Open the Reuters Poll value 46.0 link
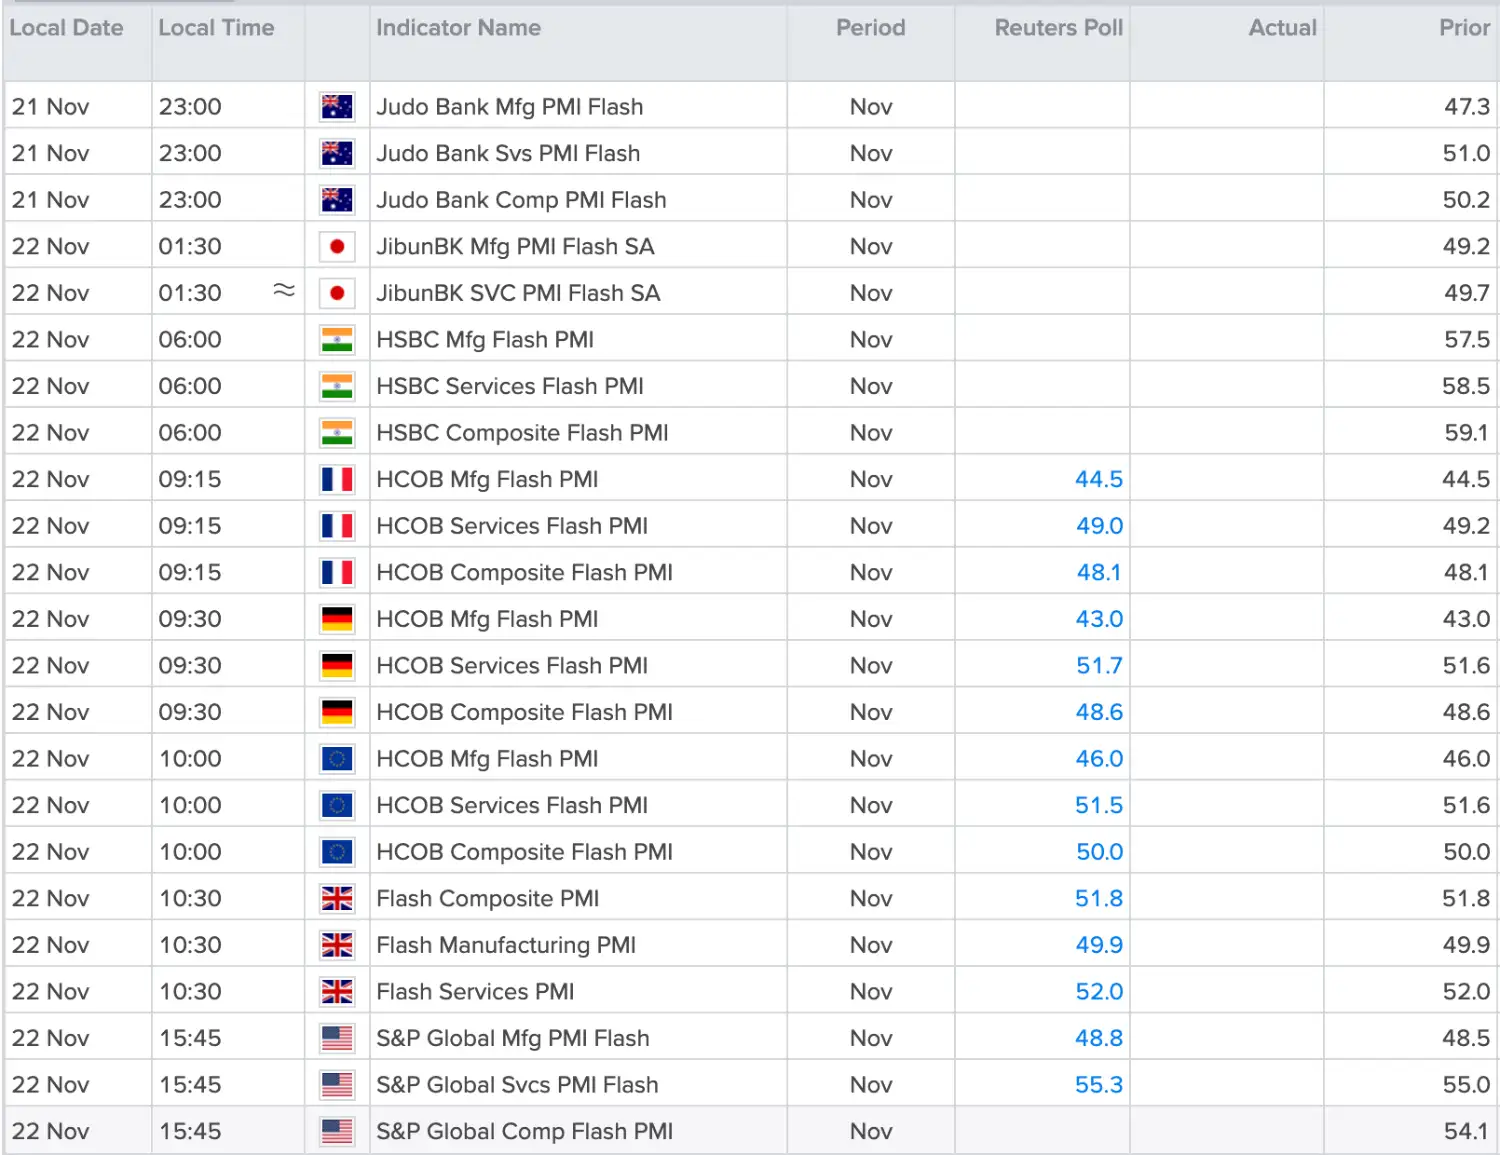The width and height of the screenshot is (1500, 1155). [1099, 759]
